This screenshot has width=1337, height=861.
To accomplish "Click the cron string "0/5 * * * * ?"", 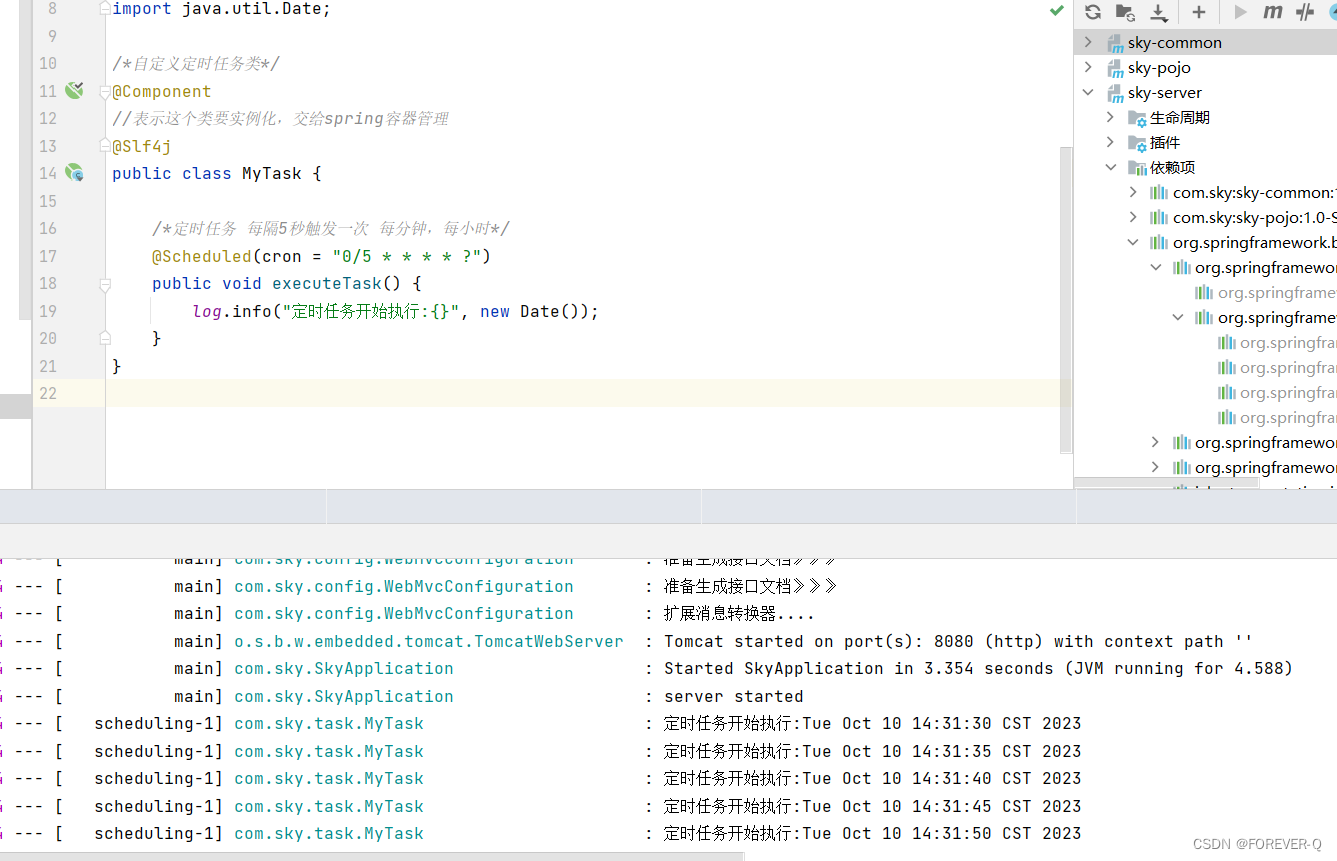I will point(407,256).
